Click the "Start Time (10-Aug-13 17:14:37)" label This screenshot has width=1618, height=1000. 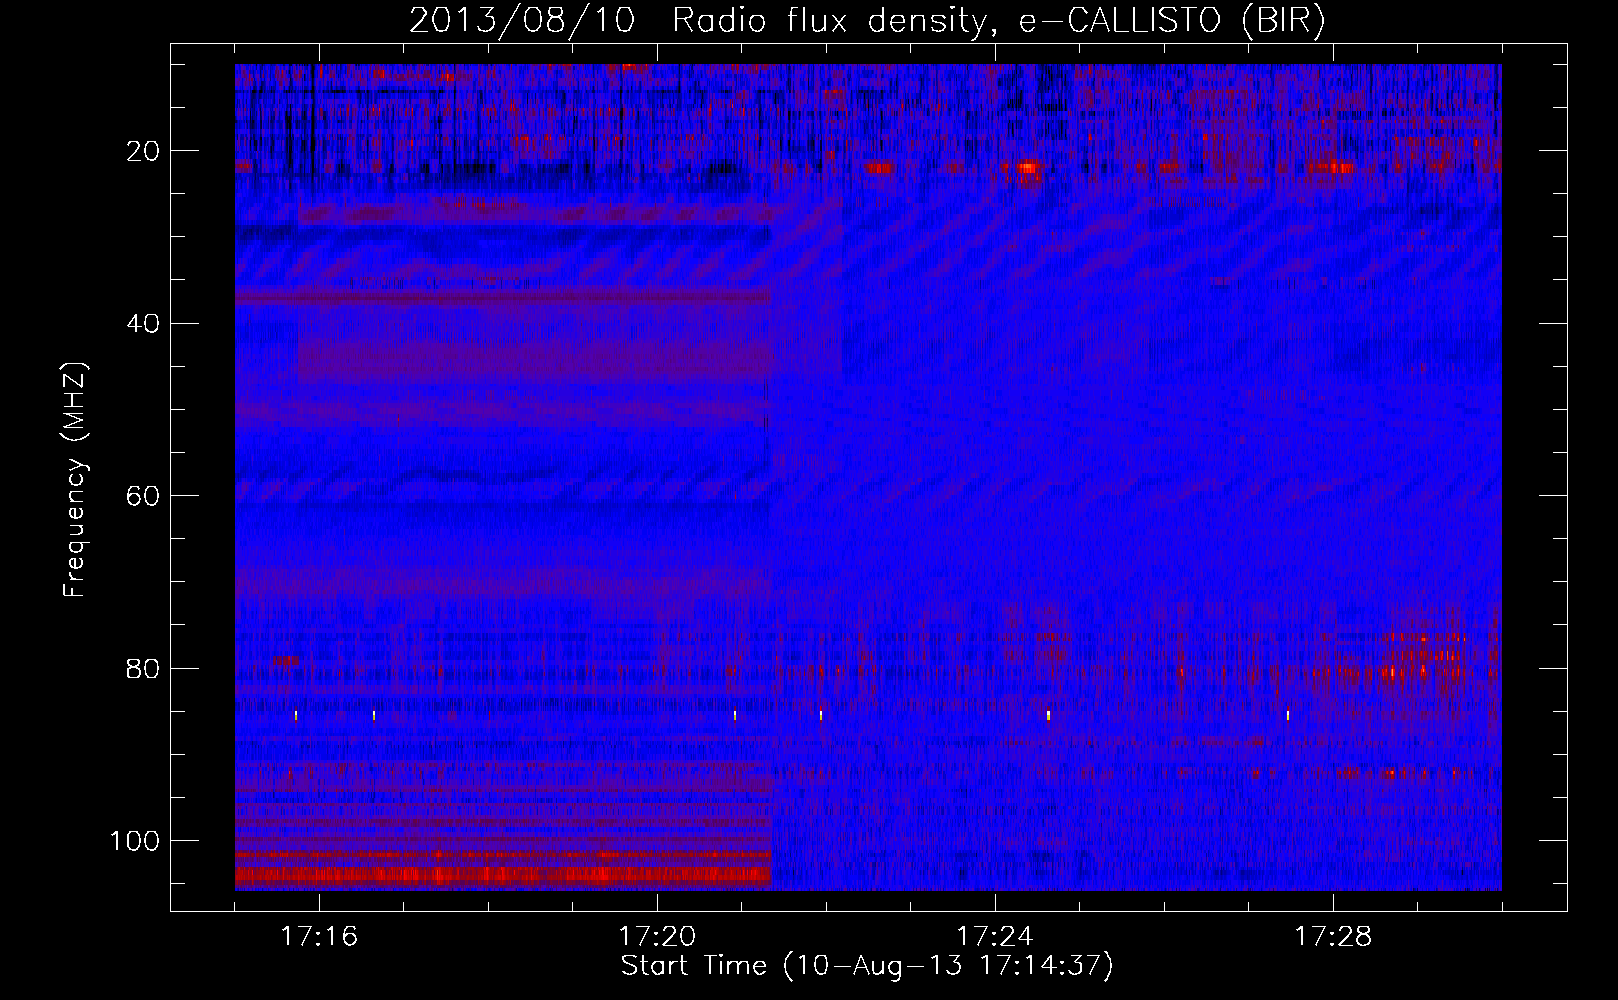(867, 966)
